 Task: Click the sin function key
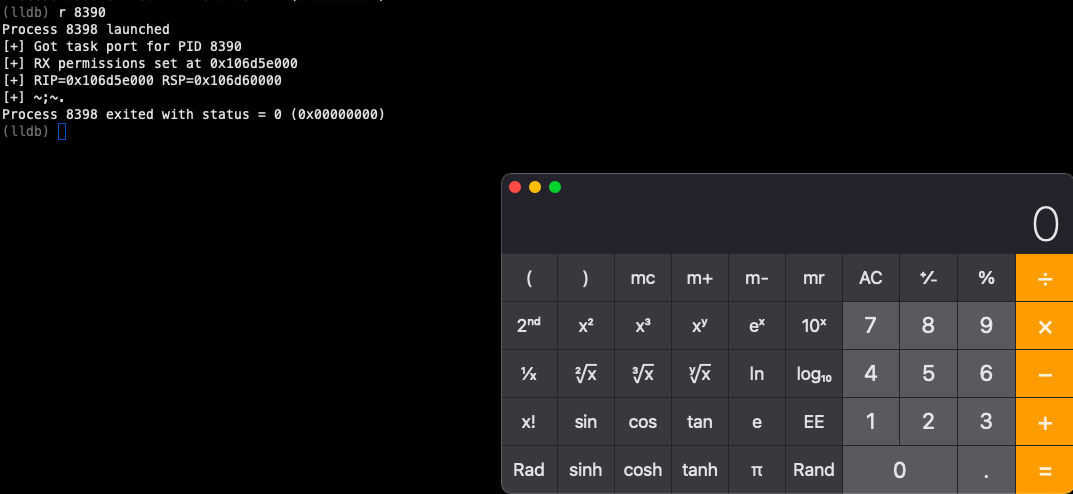point(586,422)
